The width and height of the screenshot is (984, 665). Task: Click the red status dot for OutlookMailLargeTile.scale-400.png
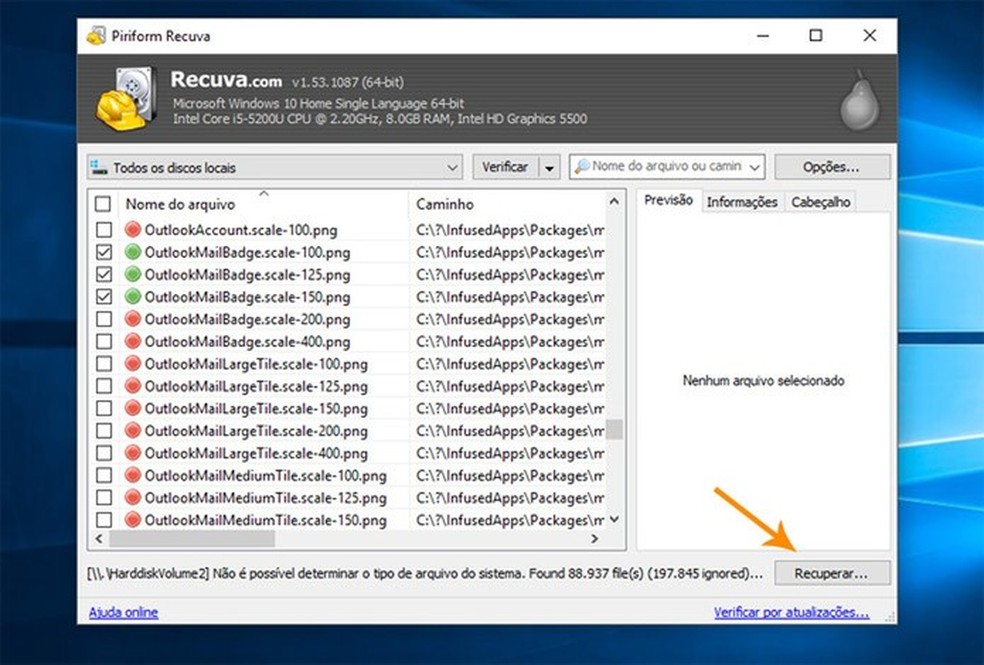[133, 453]
